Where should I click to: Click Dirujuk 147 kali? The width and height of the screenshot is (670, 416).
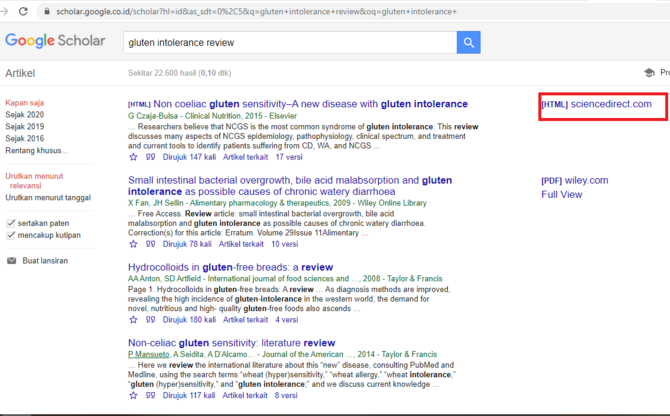pos(189,157)
